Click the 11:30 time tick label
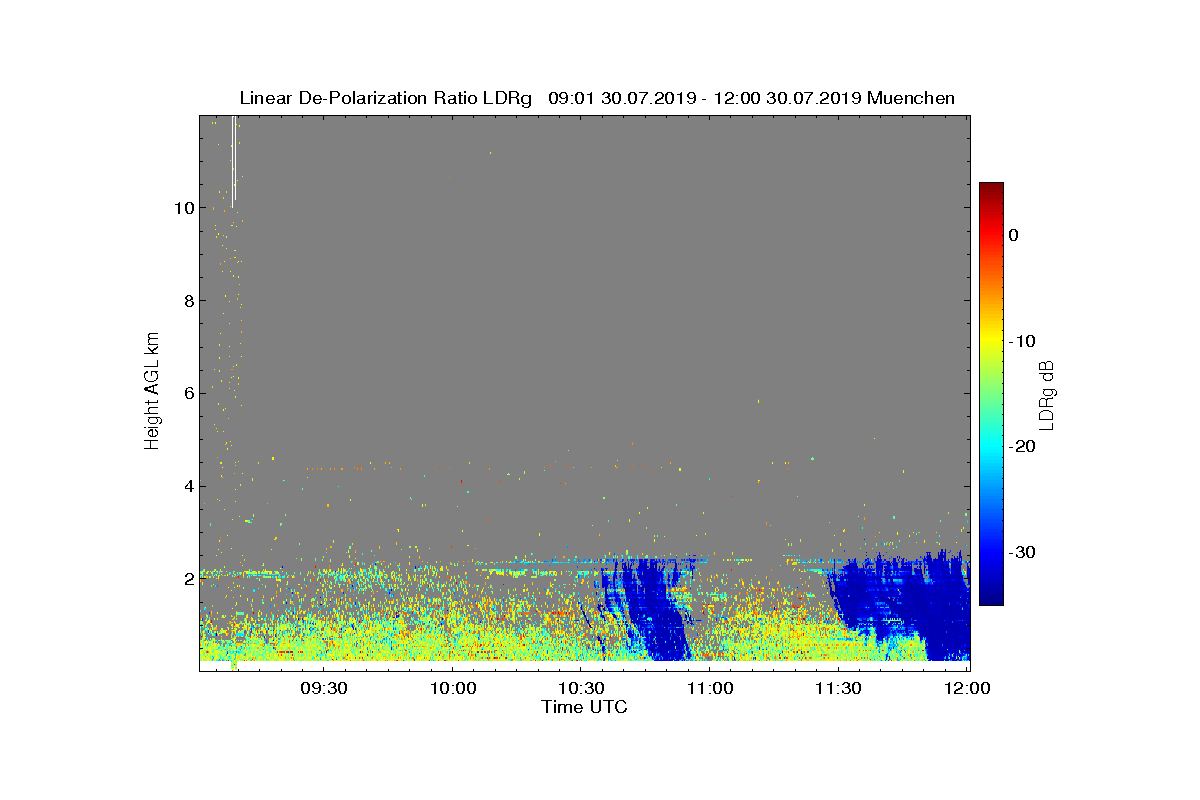This screenshot has width=1200, height=800. 839,689
